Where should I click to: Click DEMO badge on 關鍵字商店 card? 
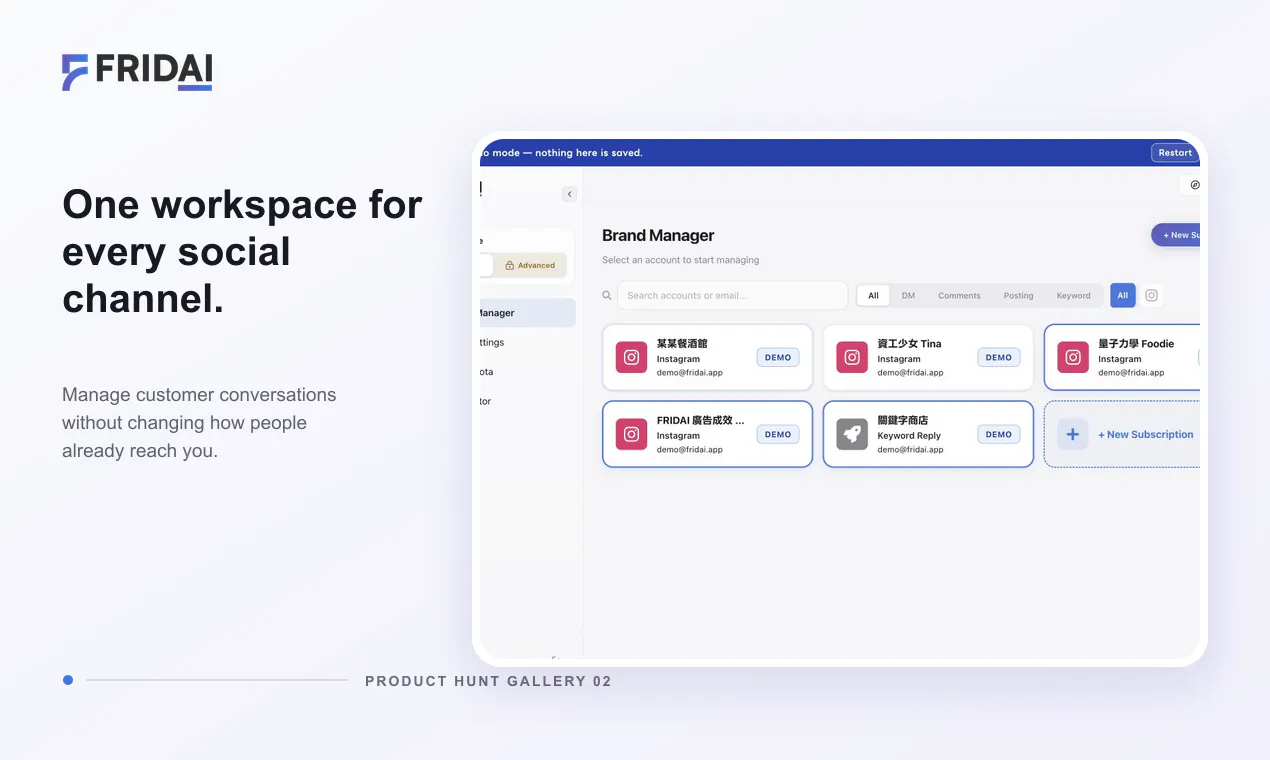[999, 434]
